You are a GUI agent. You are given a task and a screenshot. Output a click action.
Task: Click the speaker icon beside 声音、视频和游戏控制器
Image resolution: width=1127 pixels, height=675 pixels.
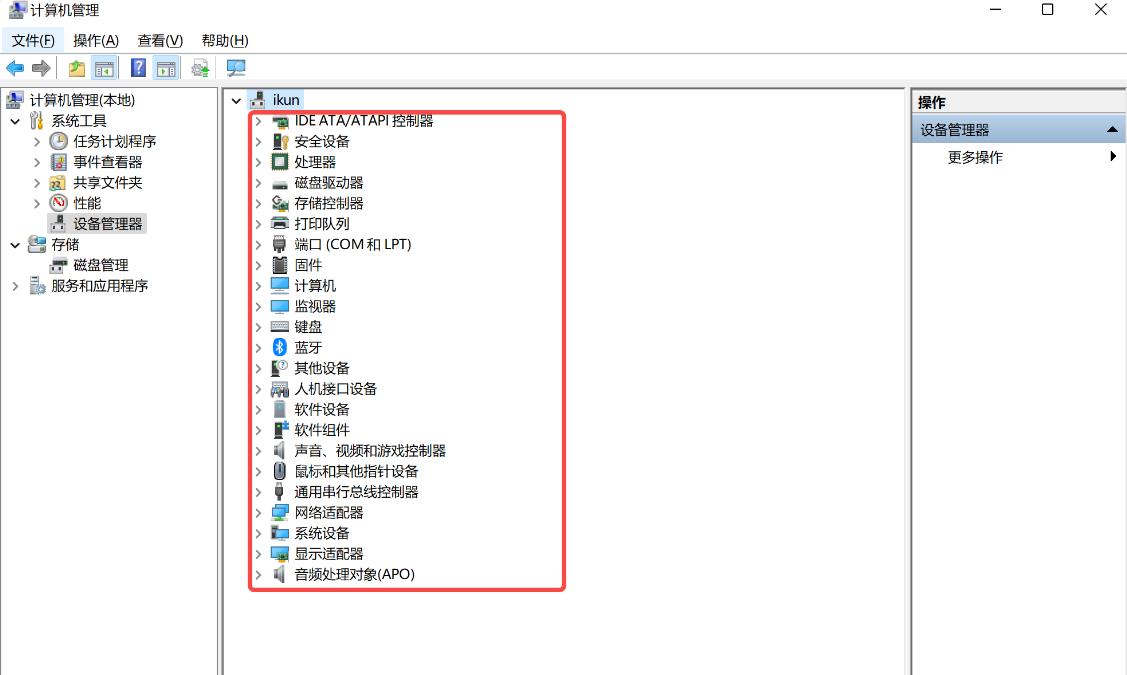[280, 451]
